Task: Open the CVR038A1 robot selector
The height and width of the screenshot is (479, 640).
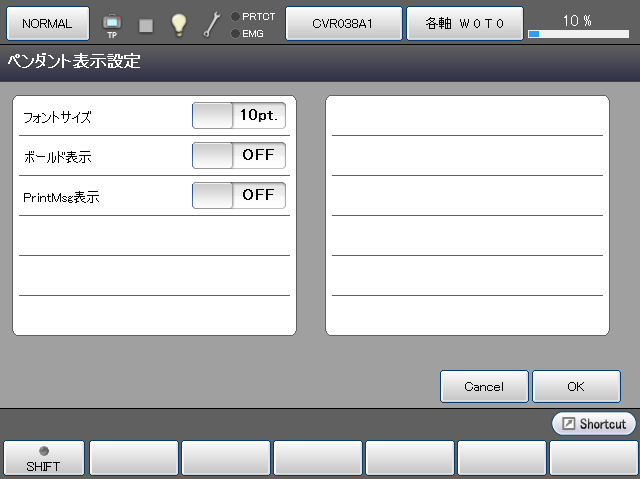Action: coord(344,23)
